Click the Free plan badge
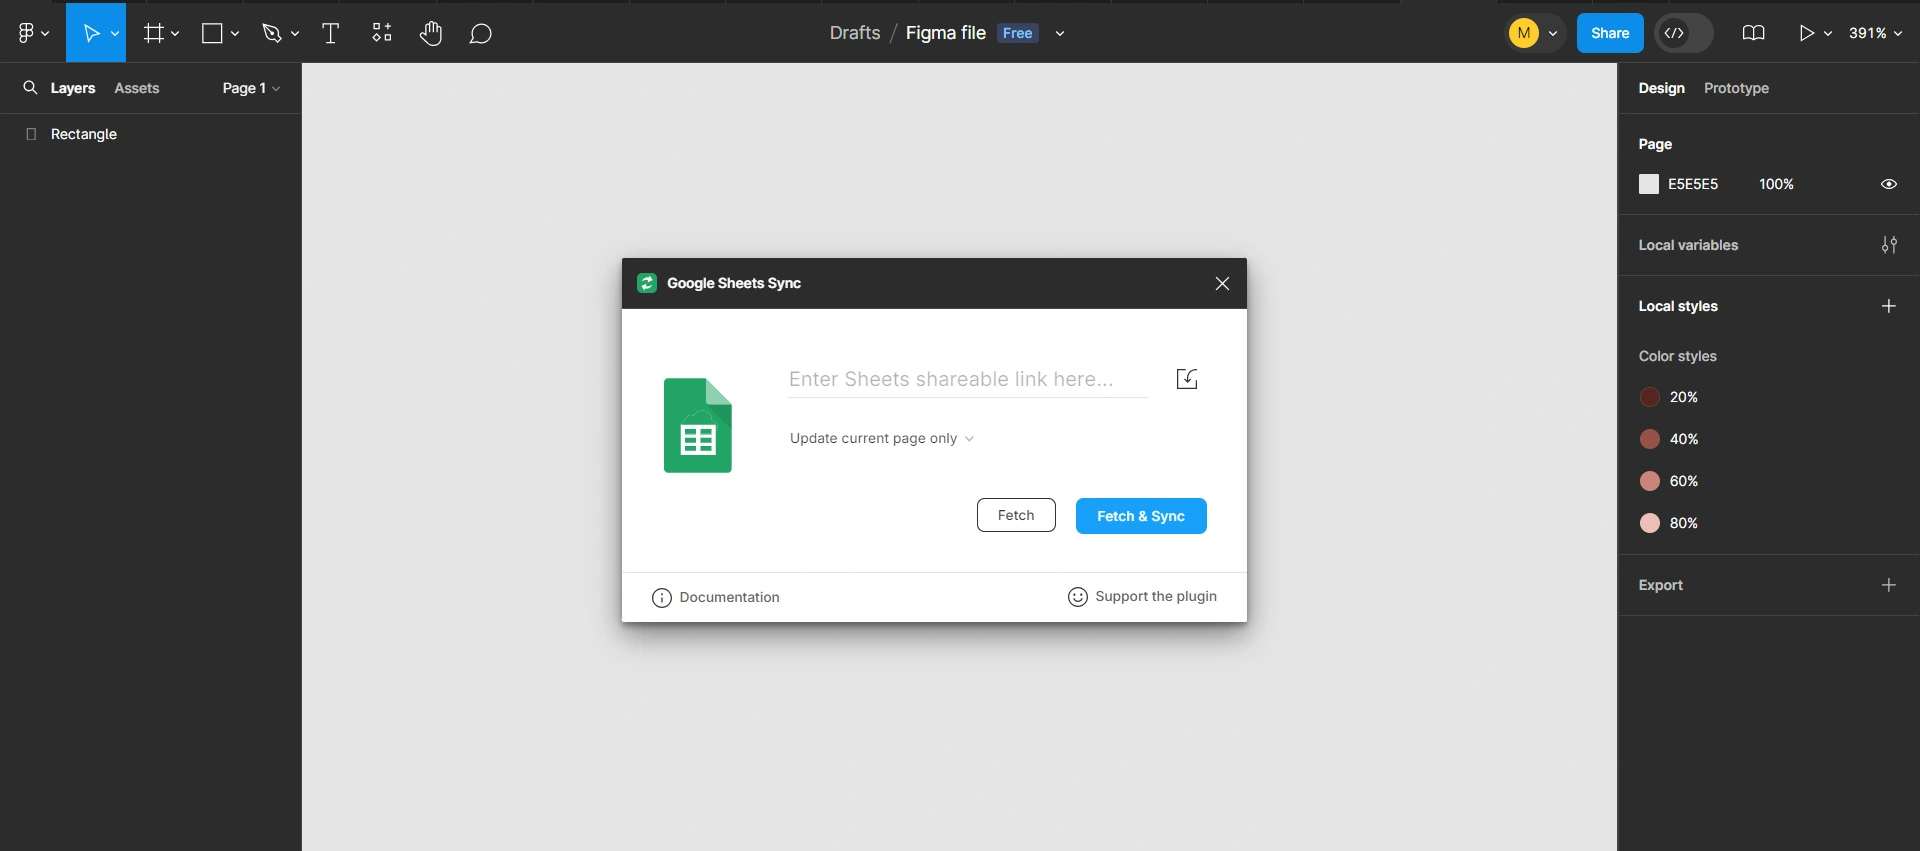This screenshot has width=1920, height=851. (x=1018, y=33)
